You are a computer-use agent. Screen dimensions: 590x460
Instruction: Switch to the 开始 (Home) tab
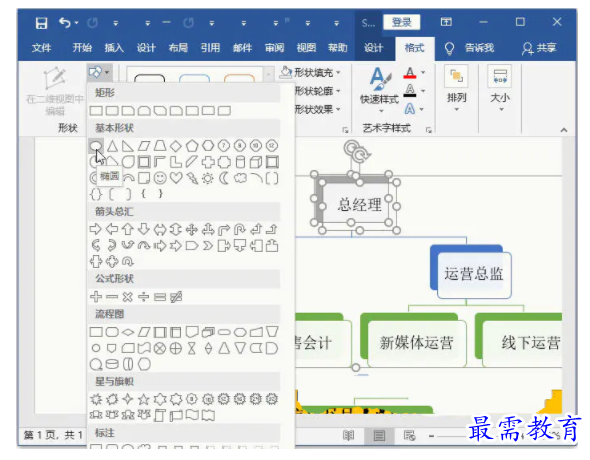click(x=82, y=48)
